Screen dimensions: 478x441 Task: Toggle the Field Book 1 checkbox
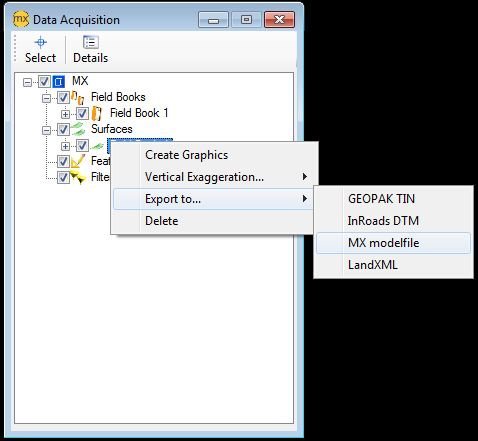point(82,114)
